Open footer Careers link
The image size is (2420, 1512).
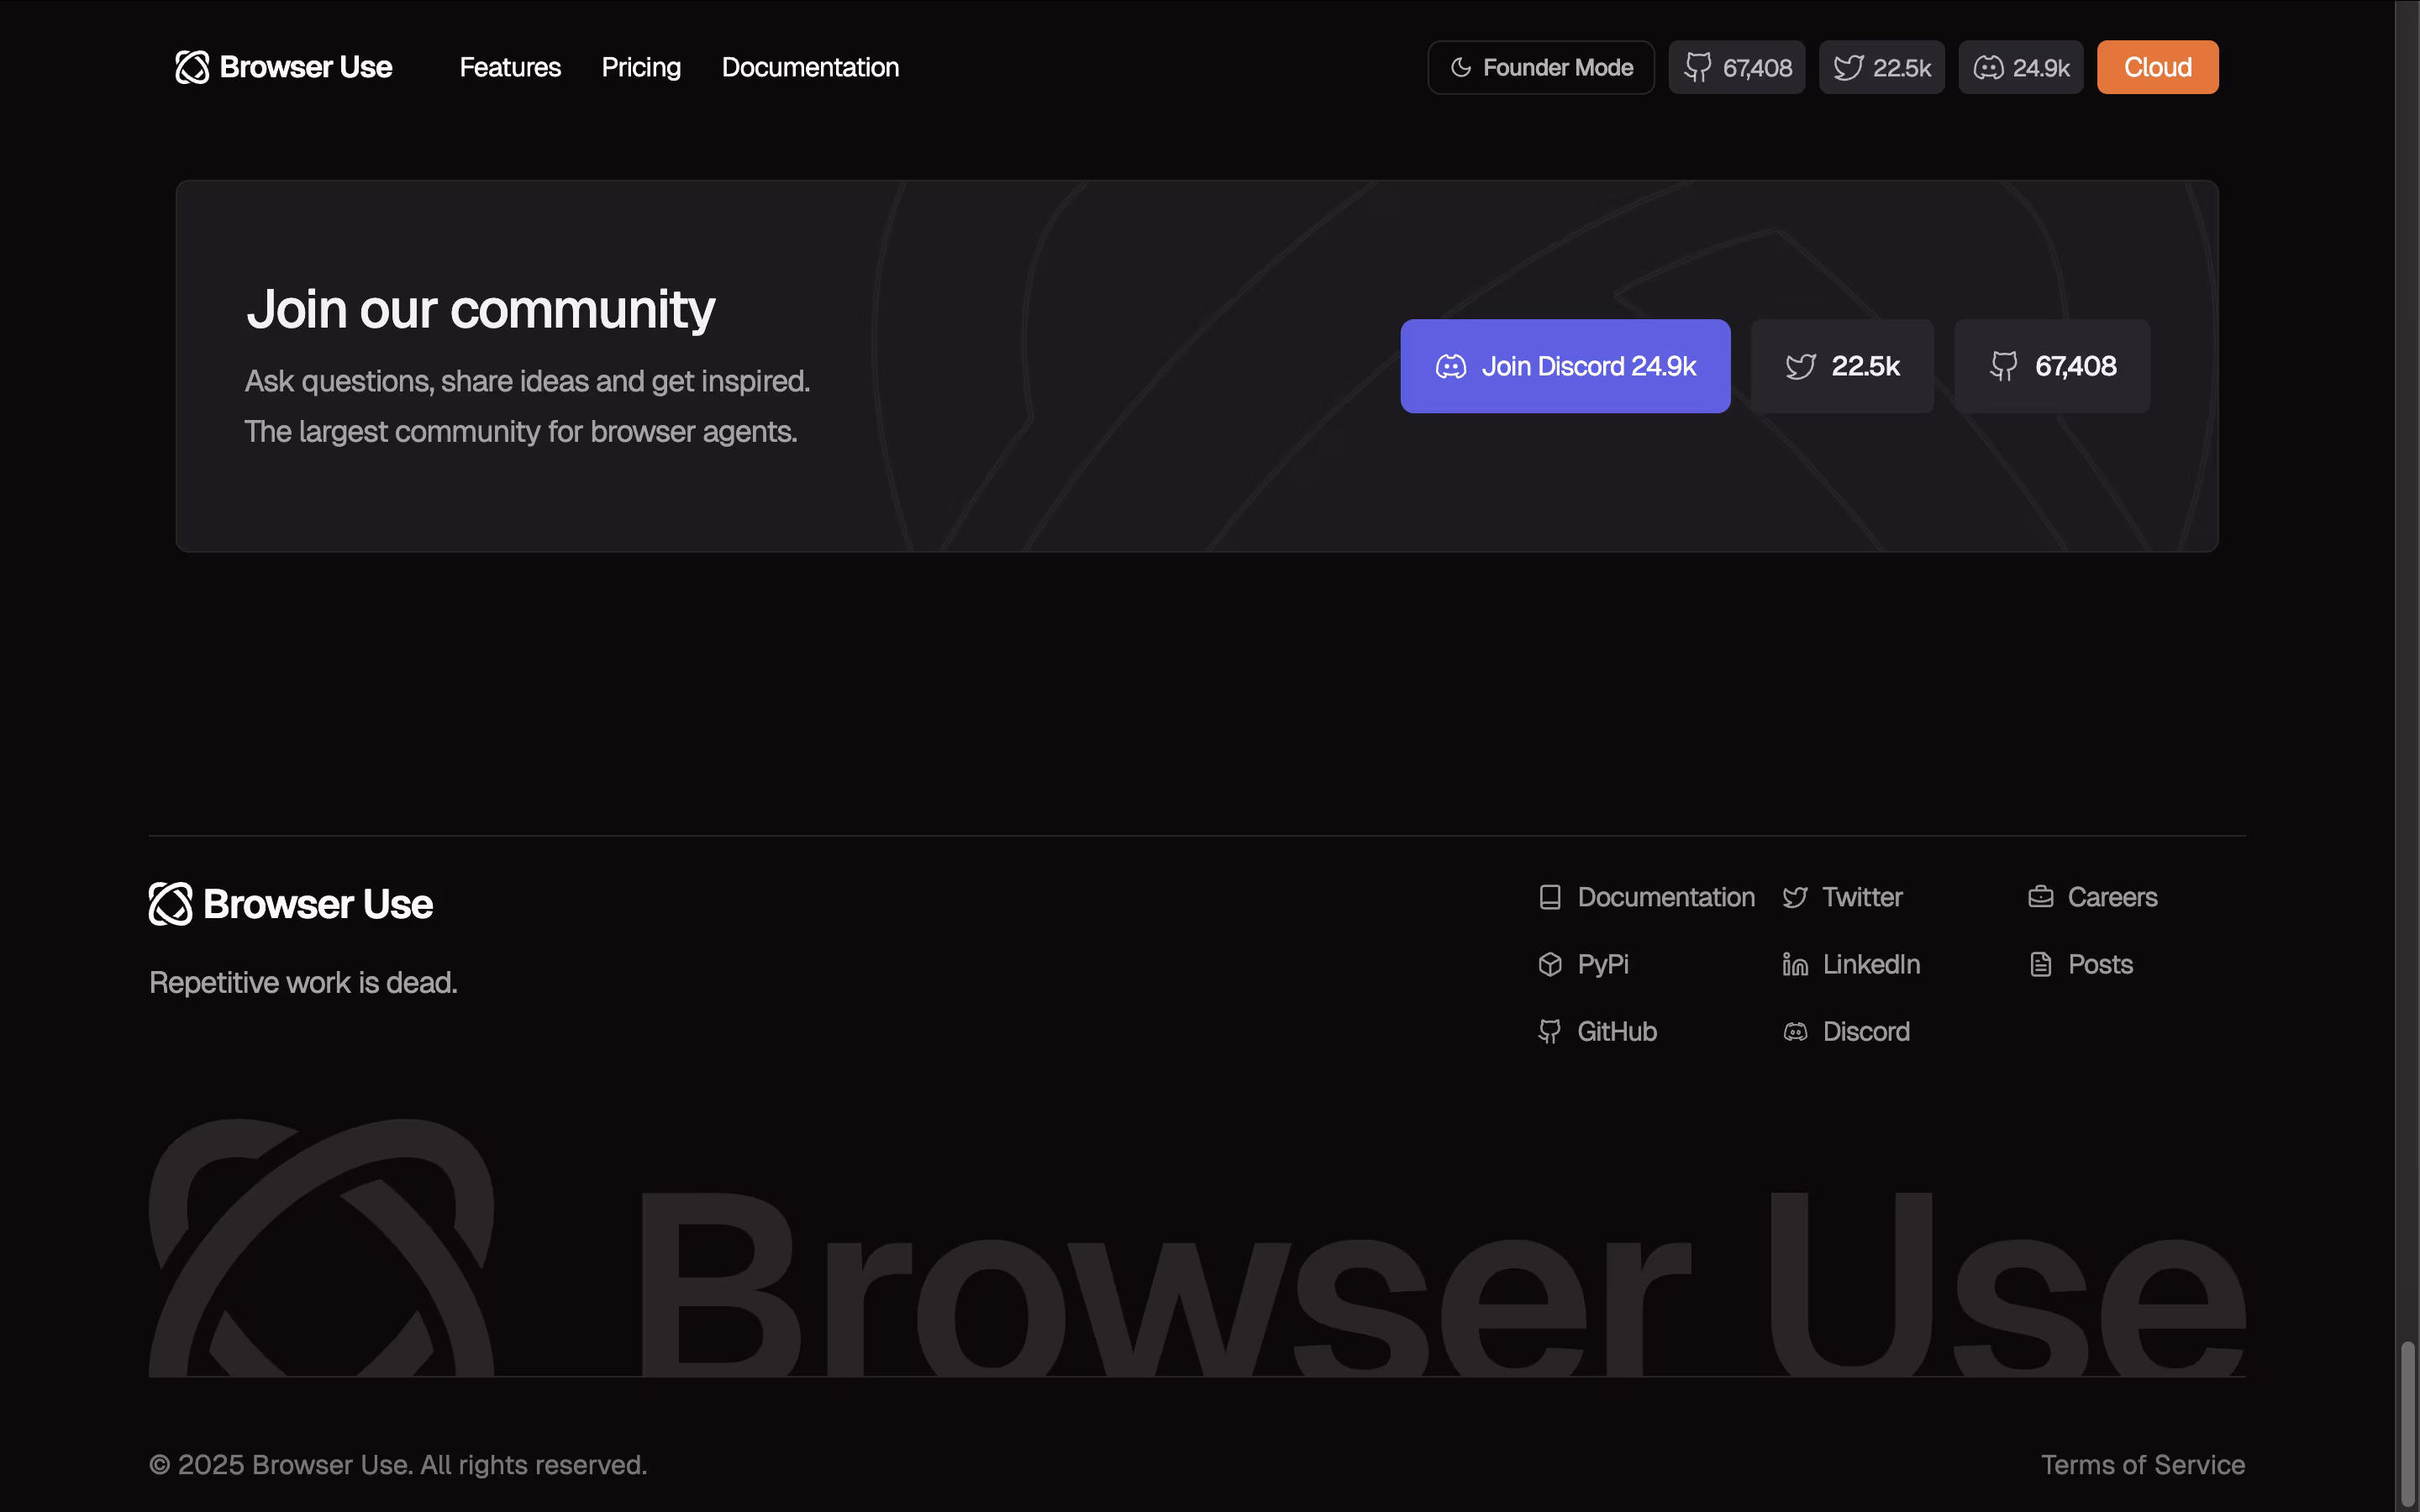(x=2112, y=897)
